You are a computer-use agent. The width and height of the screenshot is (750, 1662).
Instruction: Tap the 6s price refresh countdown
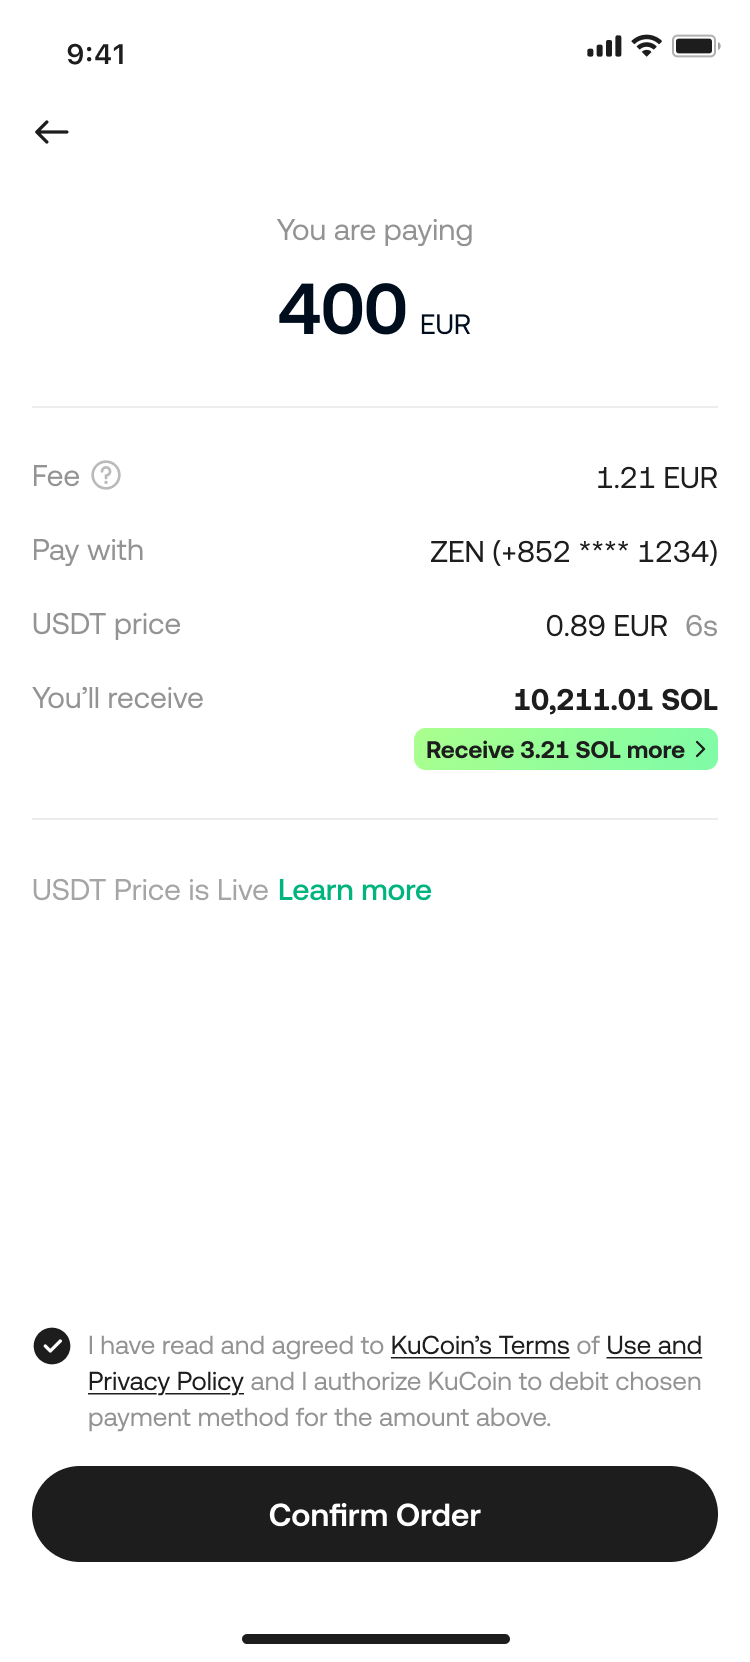[701, 626]
